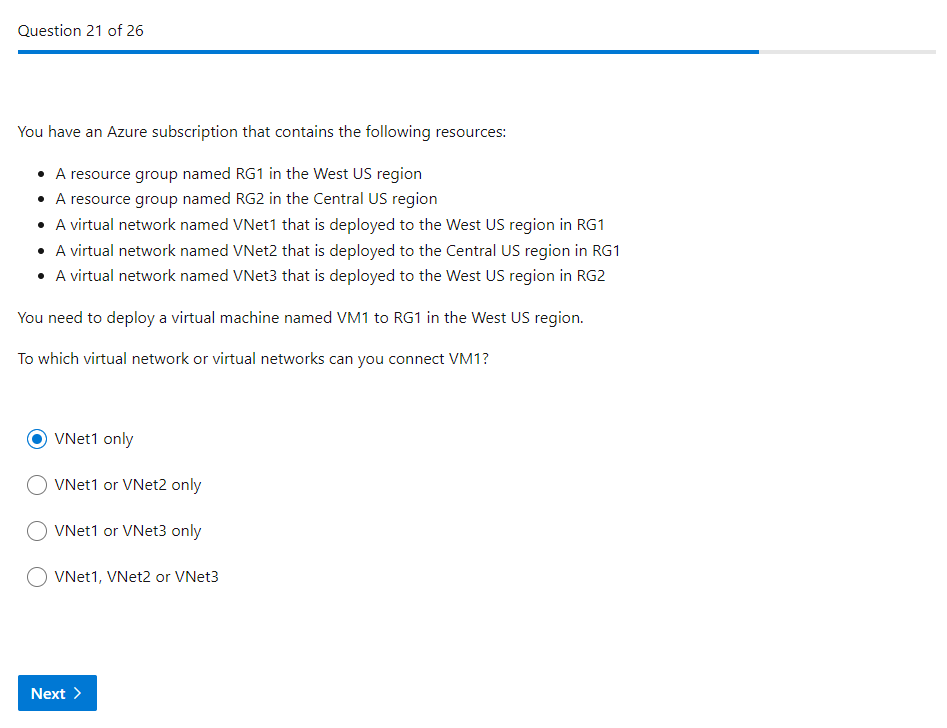The height and width of the screenshot is (728, 947).
Task: Click the bullet line describing VNet2
Action: (x=338, y=250)
